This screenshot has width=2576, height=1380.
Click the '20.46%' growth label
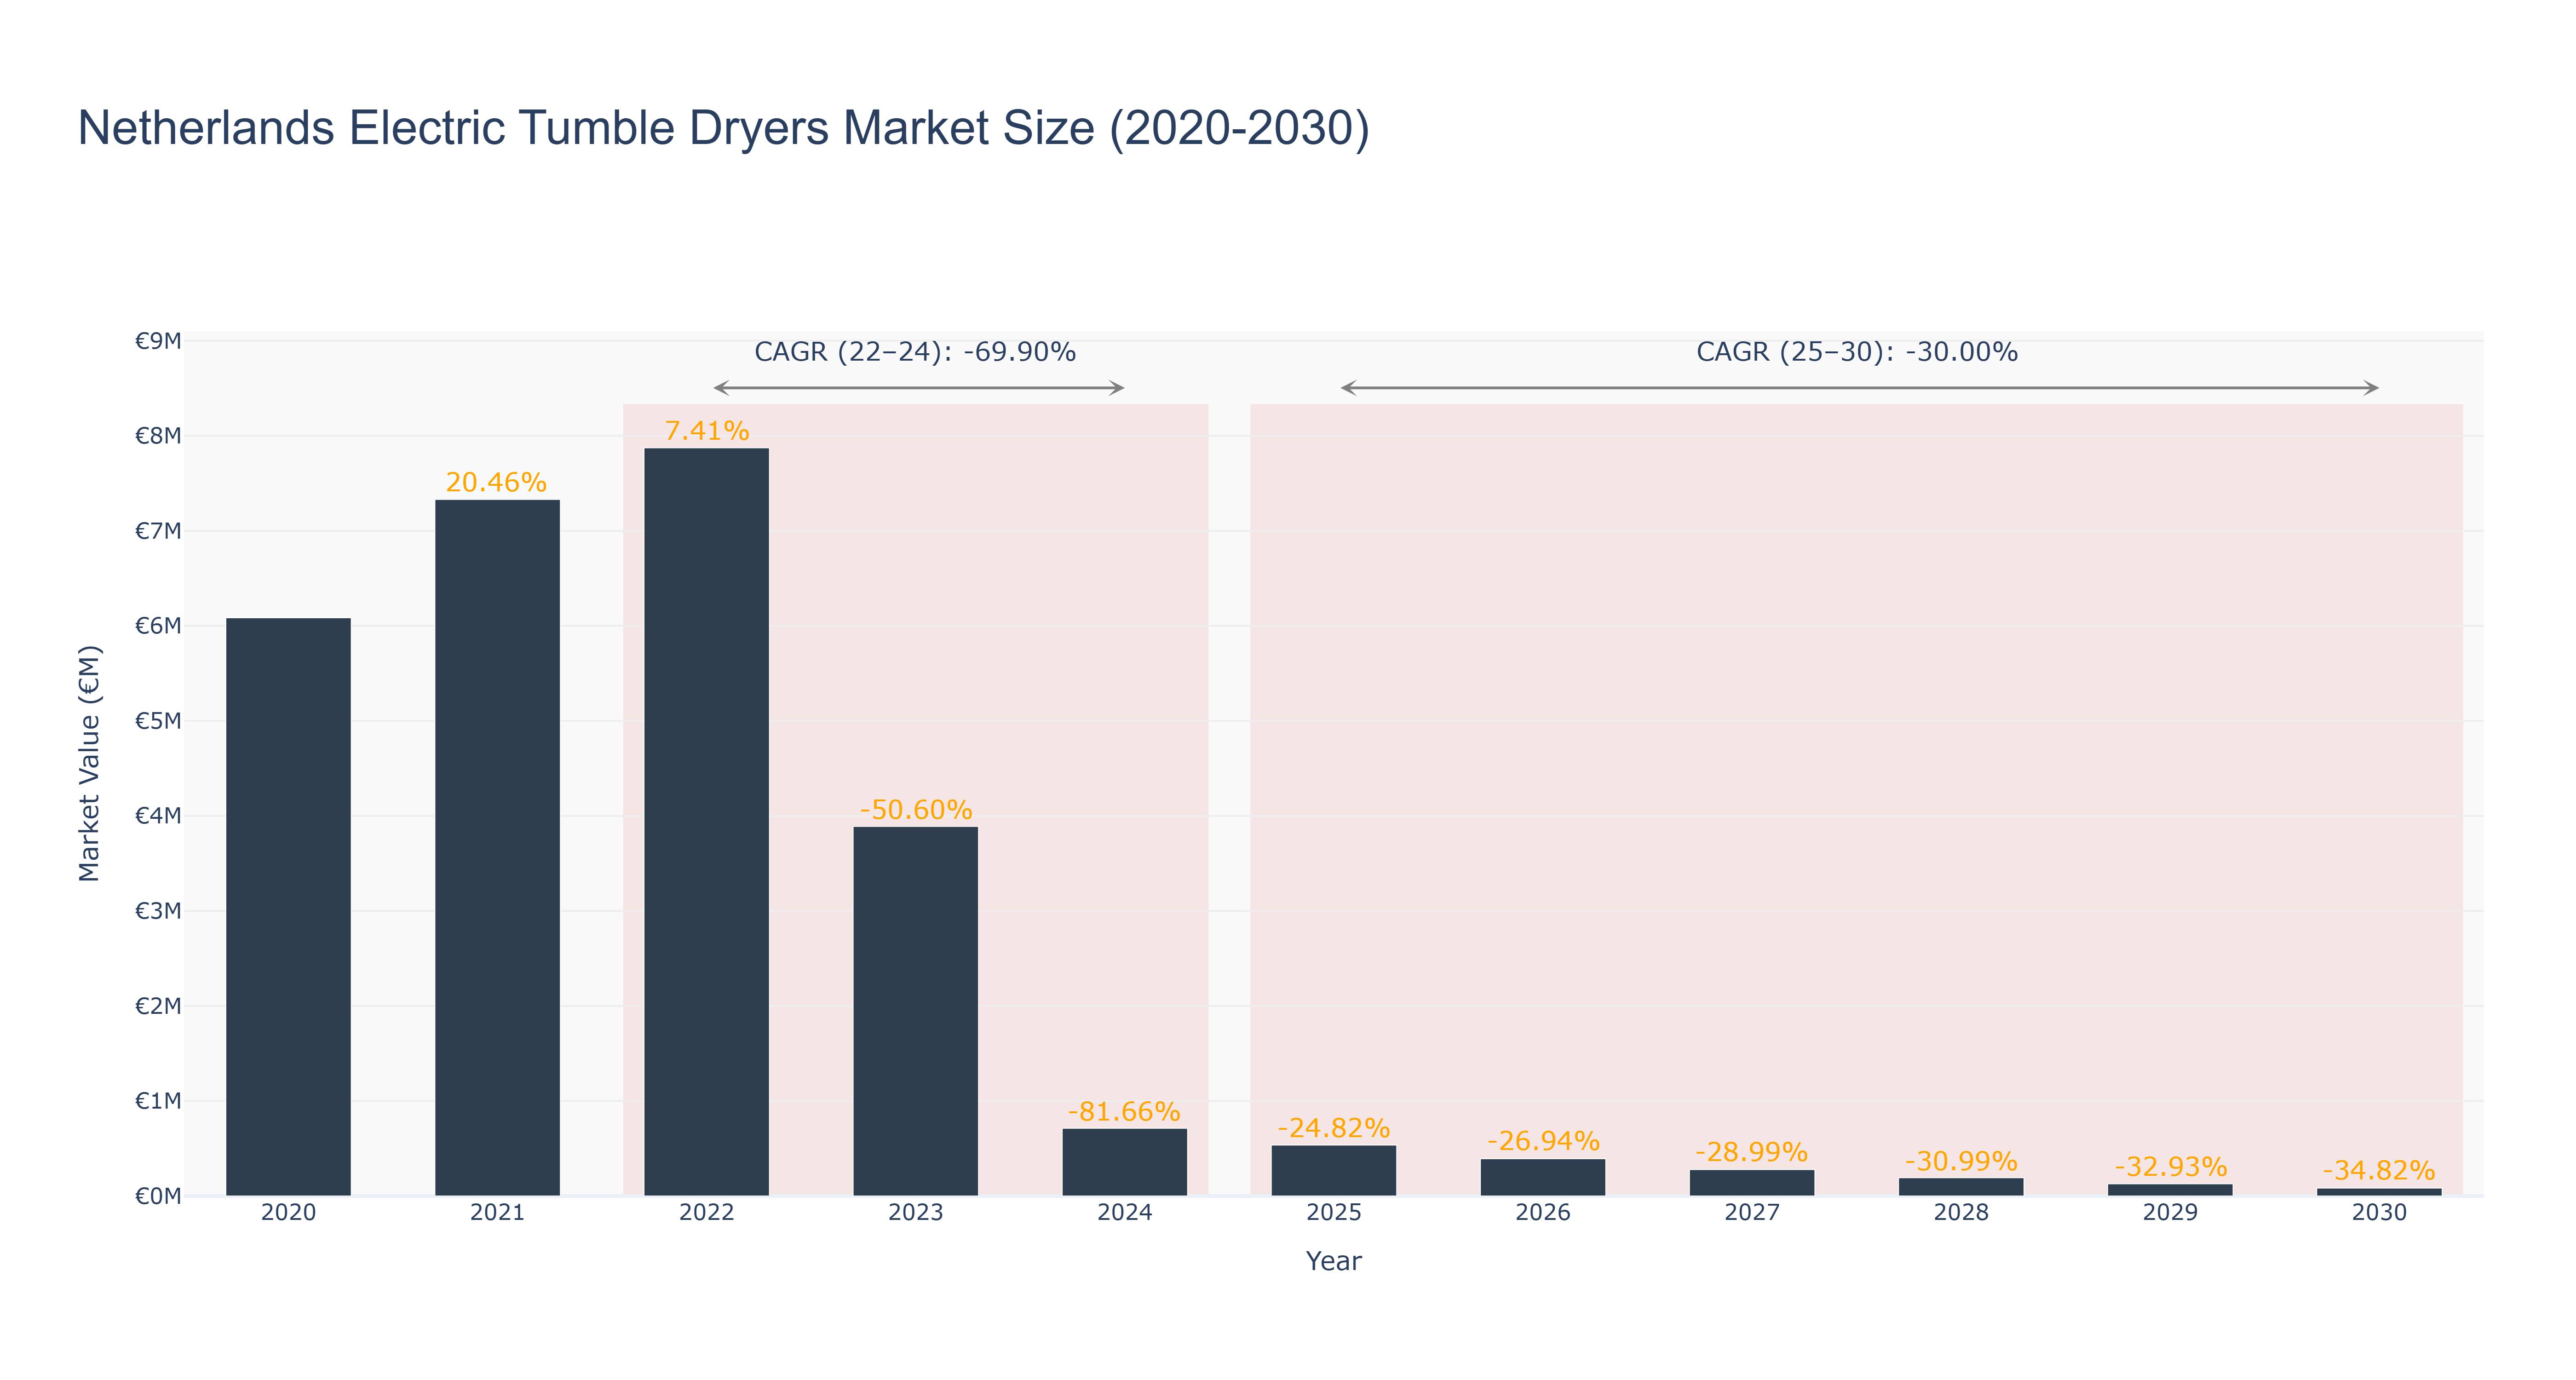pos(496,482)
